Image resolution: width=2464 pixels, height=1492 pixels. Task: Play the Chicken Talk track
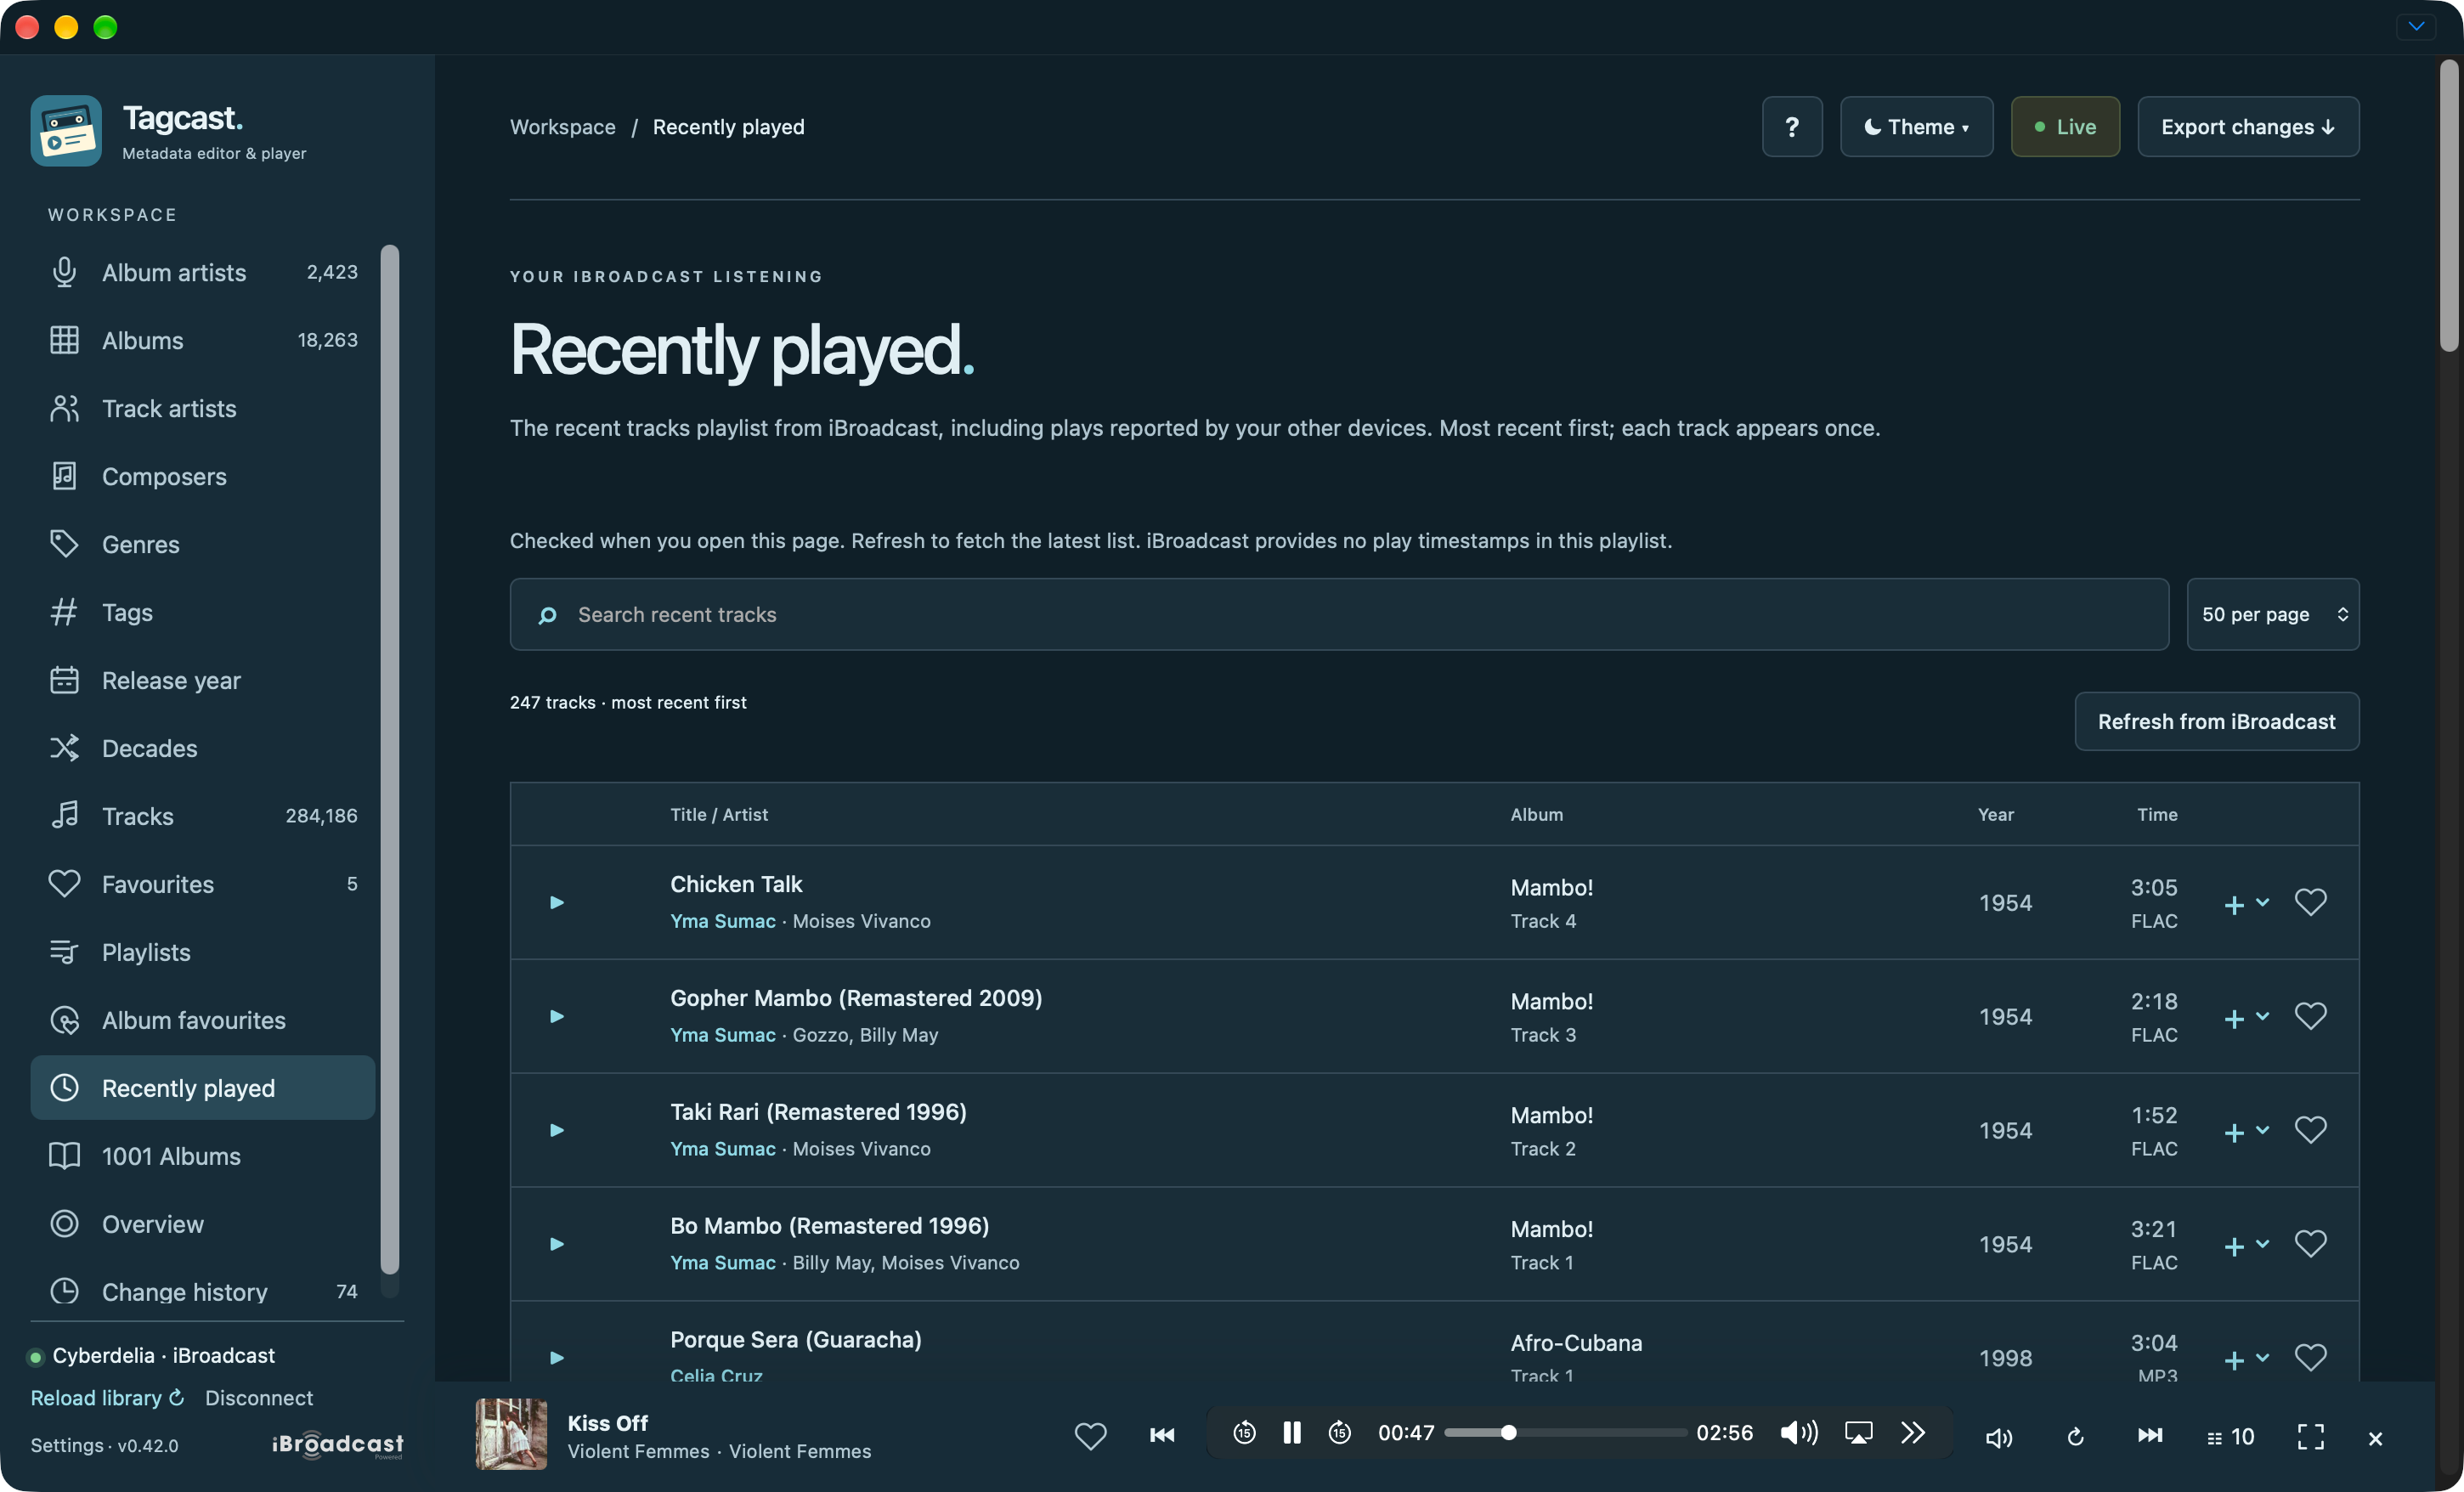557,903
